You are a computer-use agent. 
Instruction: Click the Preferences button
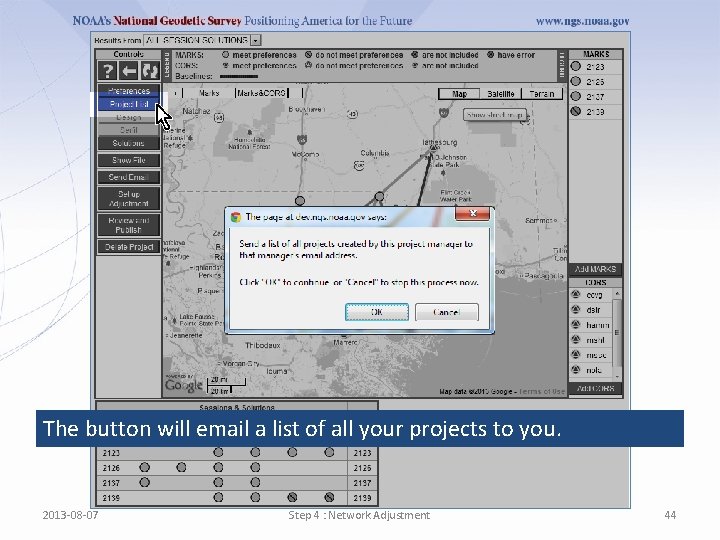(129, 90)
